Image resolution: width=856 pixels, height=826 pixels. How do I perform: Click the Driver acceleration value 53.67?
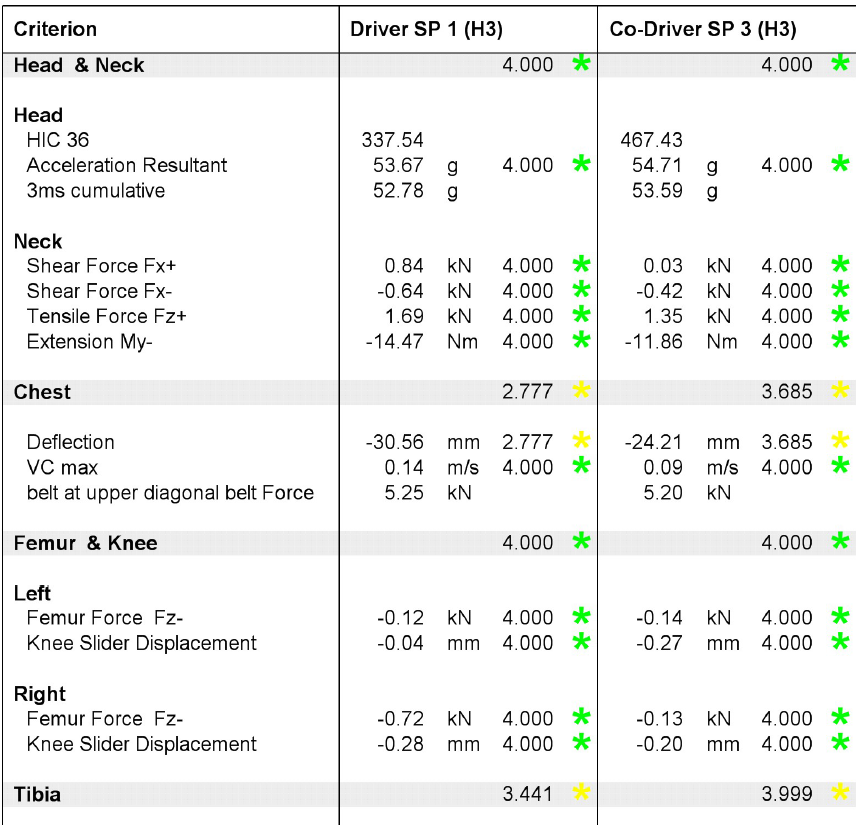398,165
